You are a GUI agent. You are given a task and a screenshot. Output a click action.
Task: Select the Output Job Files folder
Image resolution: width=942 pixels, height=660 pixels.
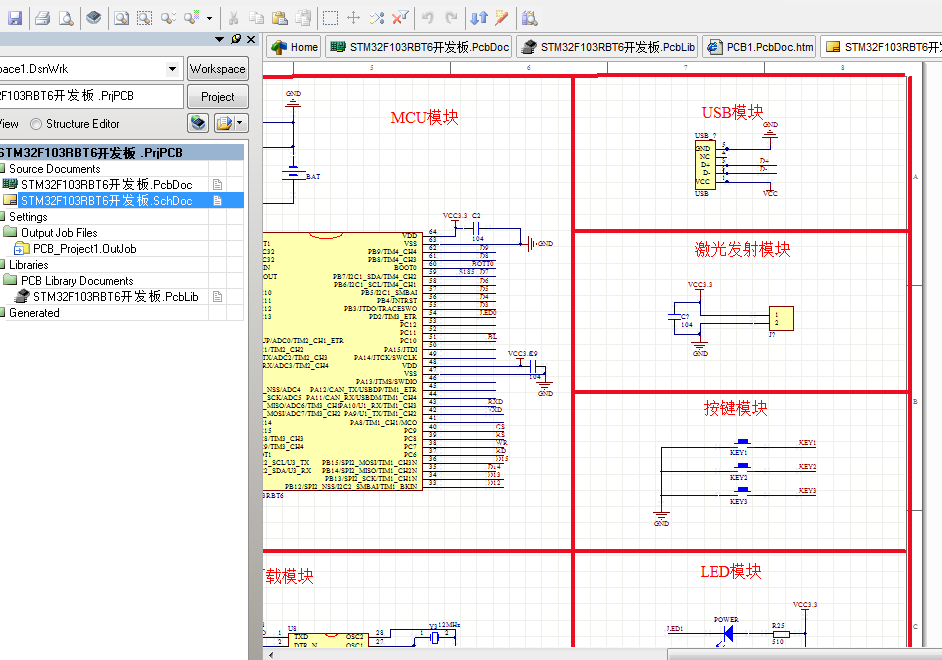59,233
